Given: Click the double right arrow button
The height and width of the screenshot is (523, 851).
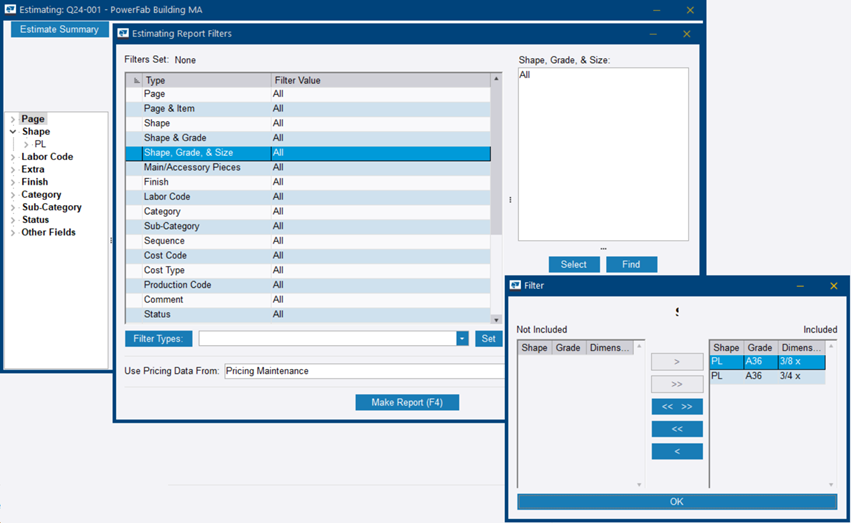Looking at the screenshot, I should click(676, 384).
